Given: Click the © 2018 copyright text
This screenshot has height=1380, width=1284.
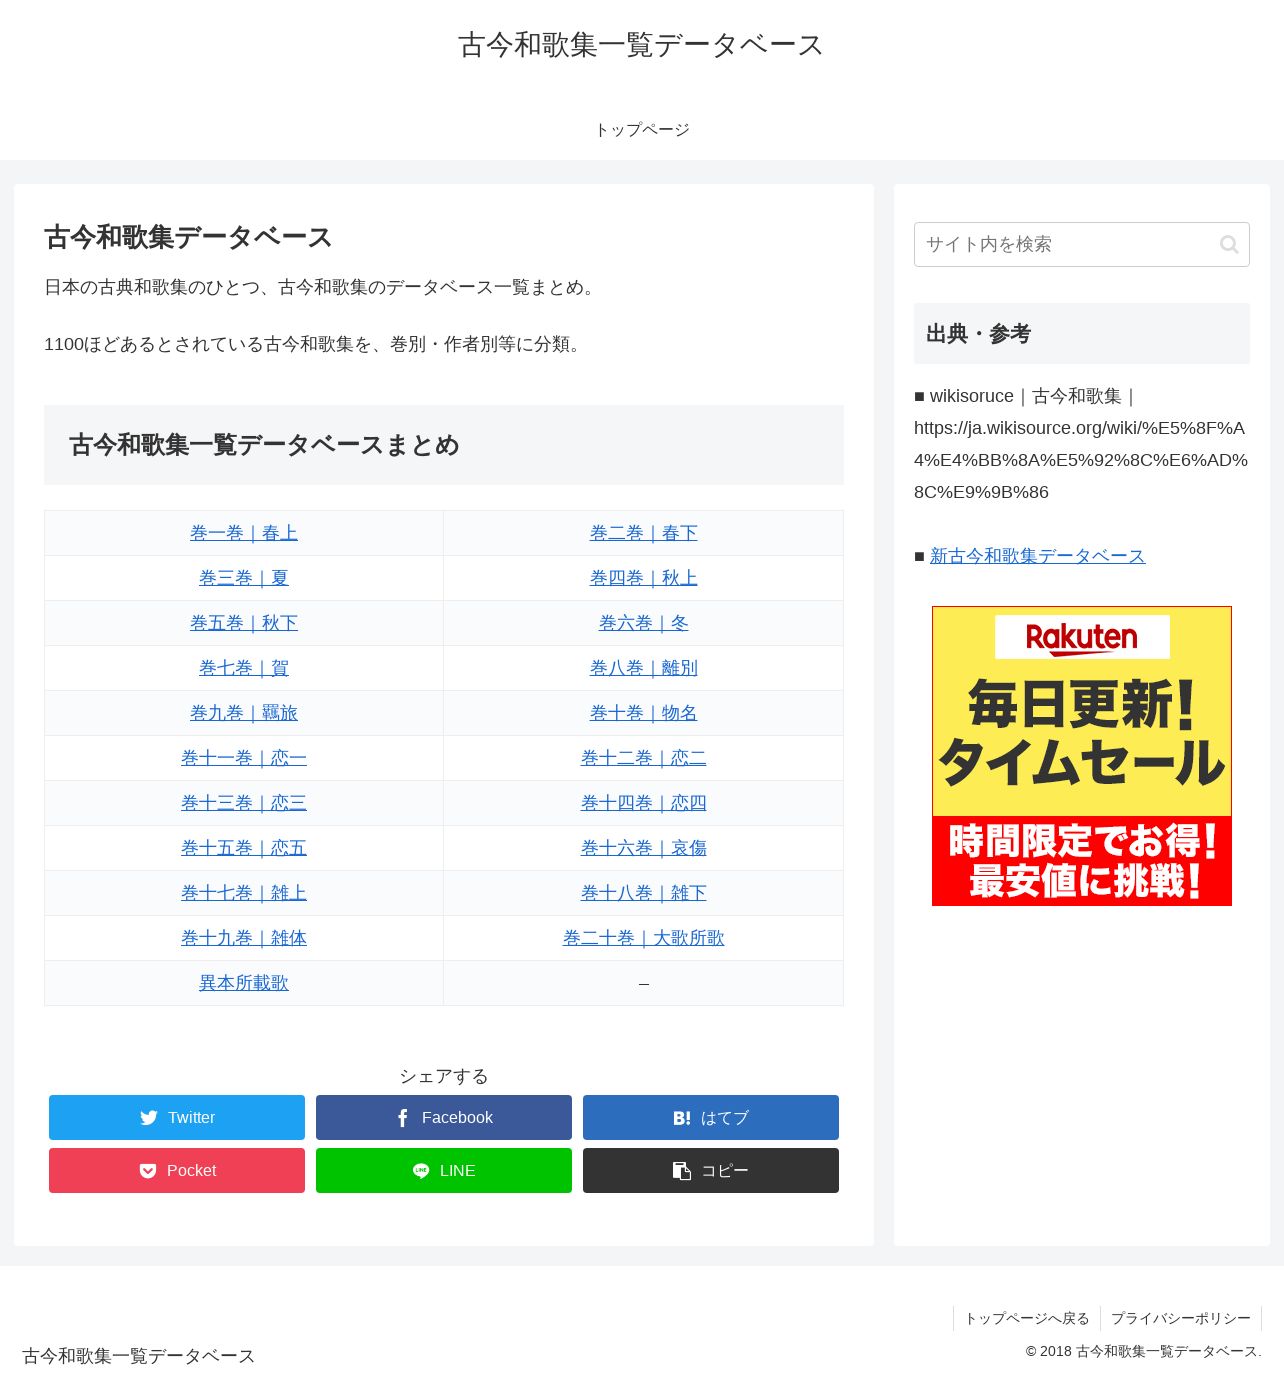Looking at the screenshot, I should tap(1143, 1351).
